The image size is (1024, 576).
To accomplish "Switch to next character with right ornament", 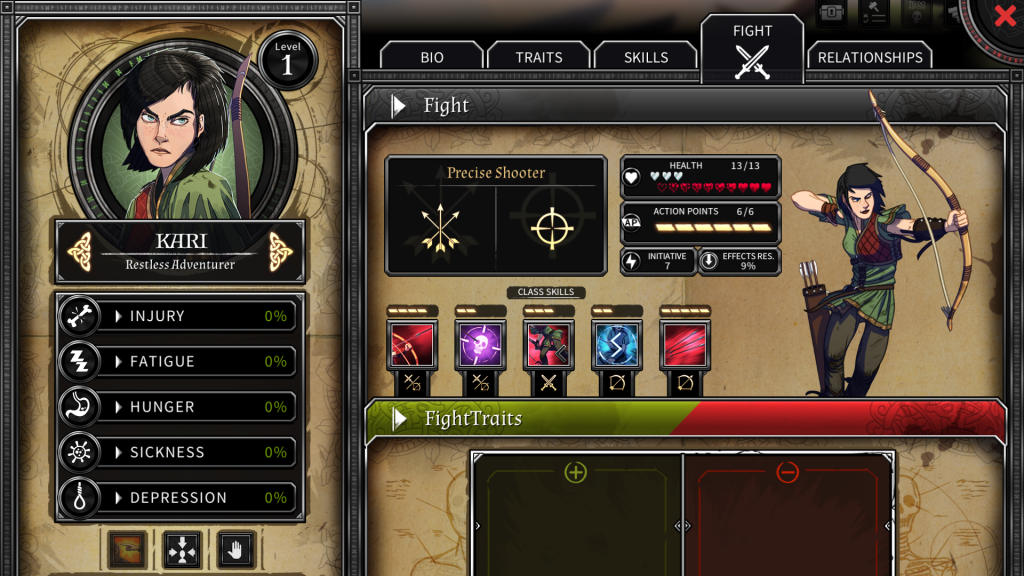I will click(281, 251).
